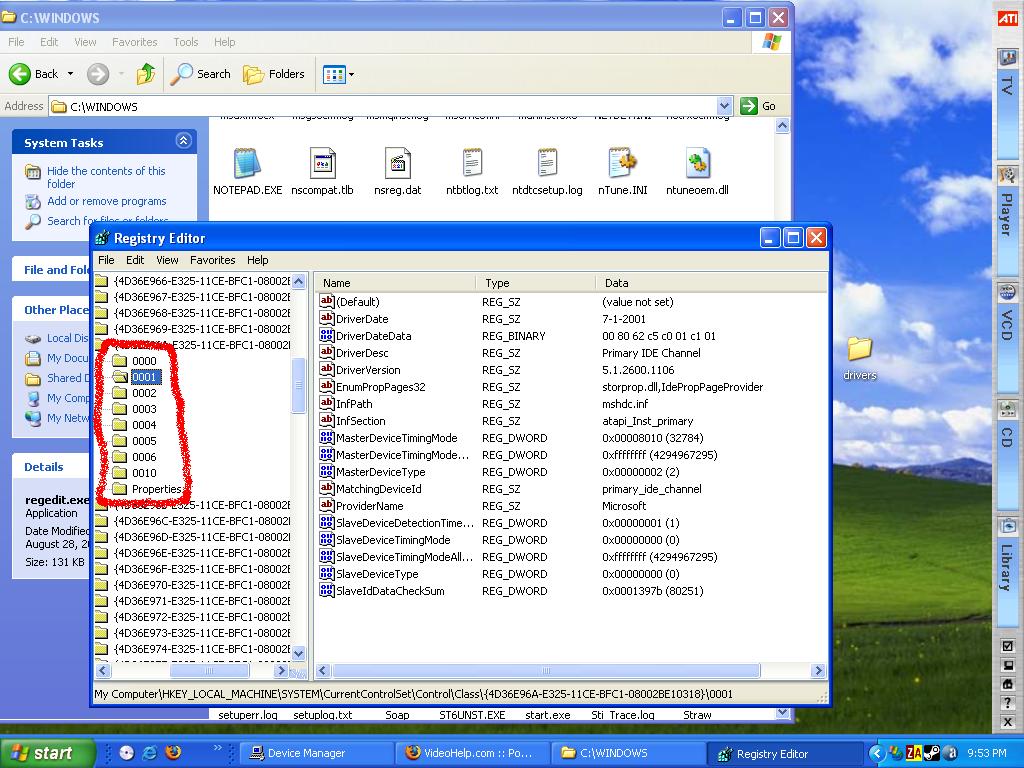Open the Views dropdown in Explorer toolbar
Image resolution: width=1024 pixels, height=768 pixels.
pos(338,74)
